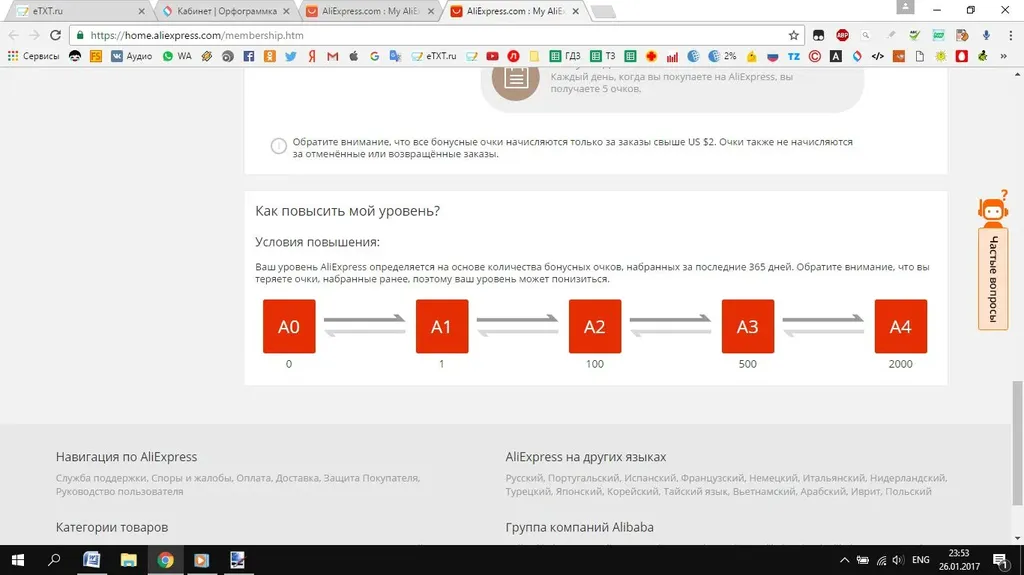Open the AdBlock Plus extension
The image size is (1024, 575).
click(x=842, y=35)
